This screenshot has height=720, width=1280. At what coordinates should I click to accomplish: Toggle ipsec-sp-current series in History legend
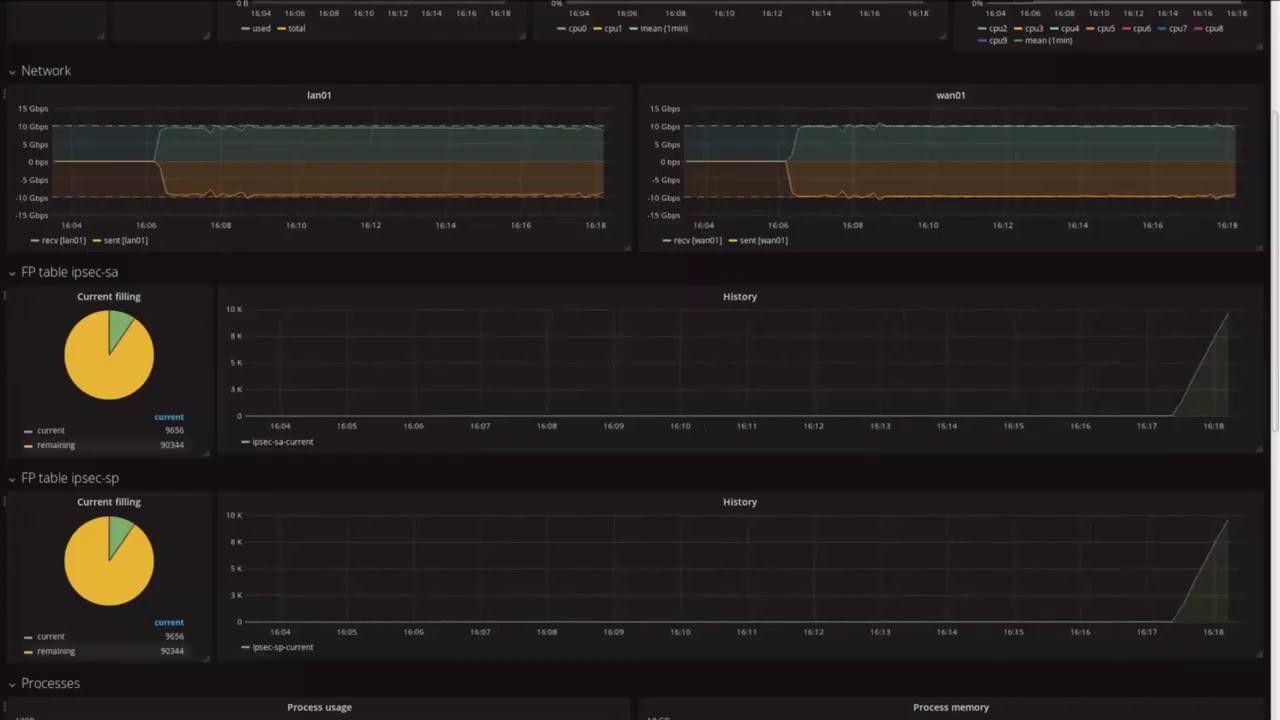[x=277, y=647]
